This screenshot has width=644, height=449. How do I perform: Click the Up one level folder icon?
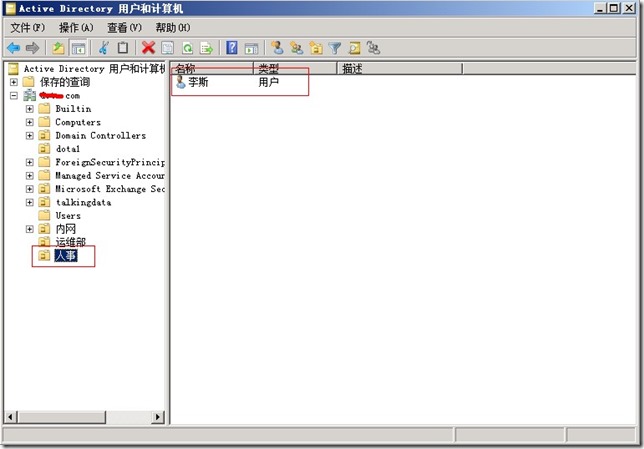tap(58, 47)
